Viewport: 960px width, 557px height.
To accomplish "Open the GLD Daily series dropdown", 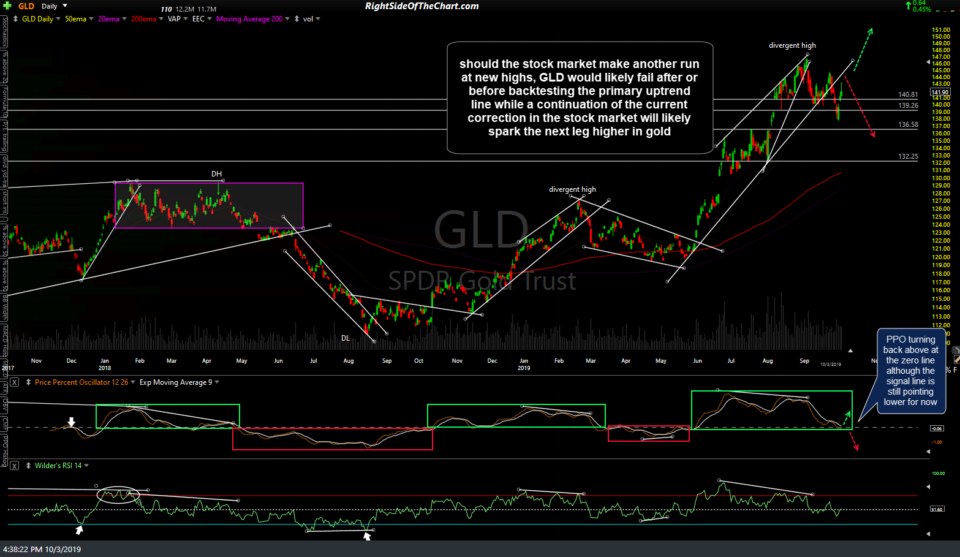I will pos(58,19).
